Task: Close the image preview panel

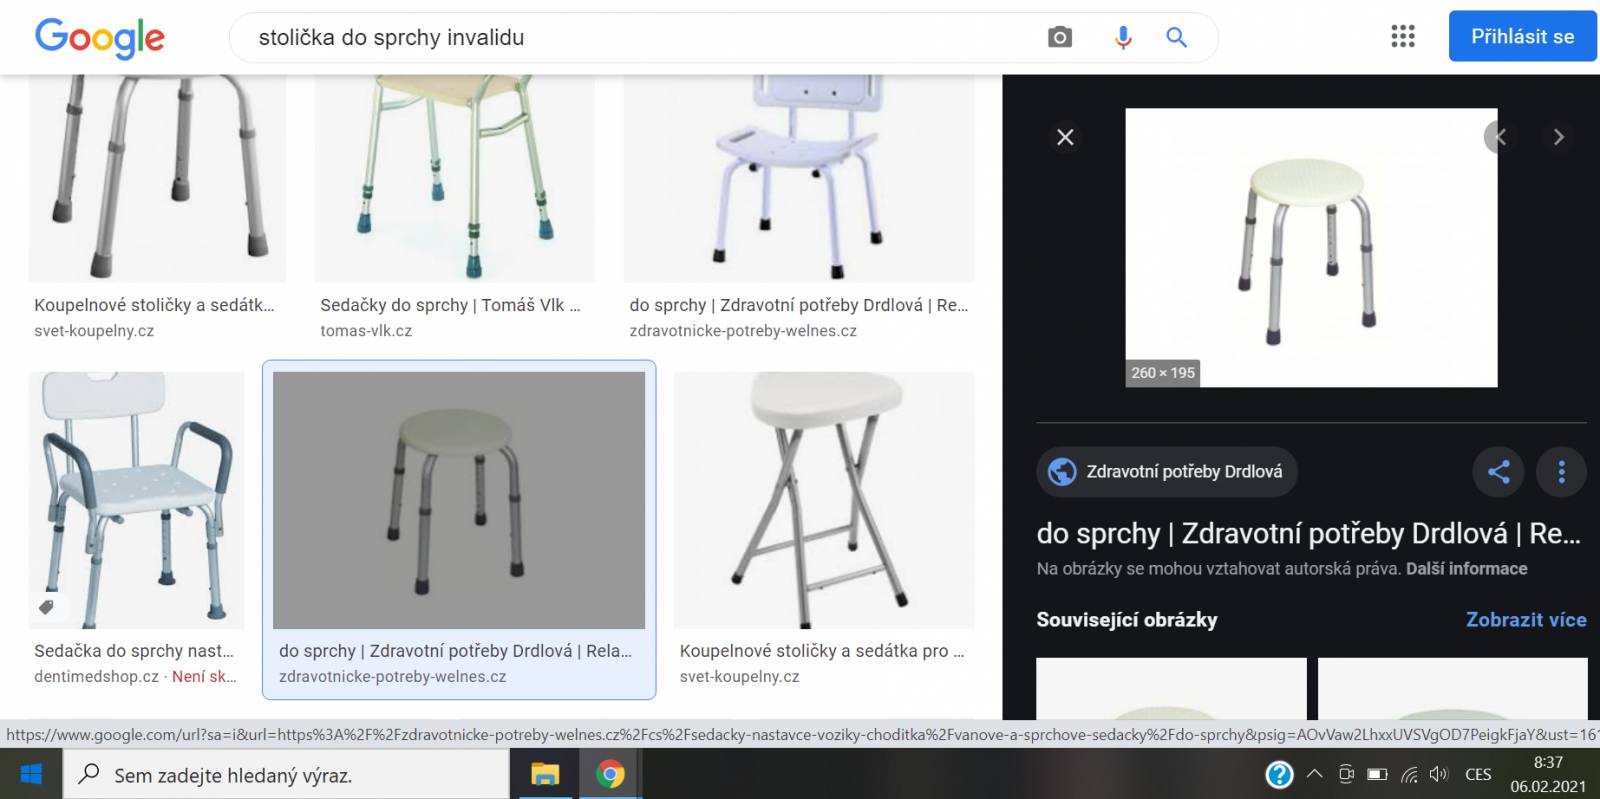Action: point(1065,137)
